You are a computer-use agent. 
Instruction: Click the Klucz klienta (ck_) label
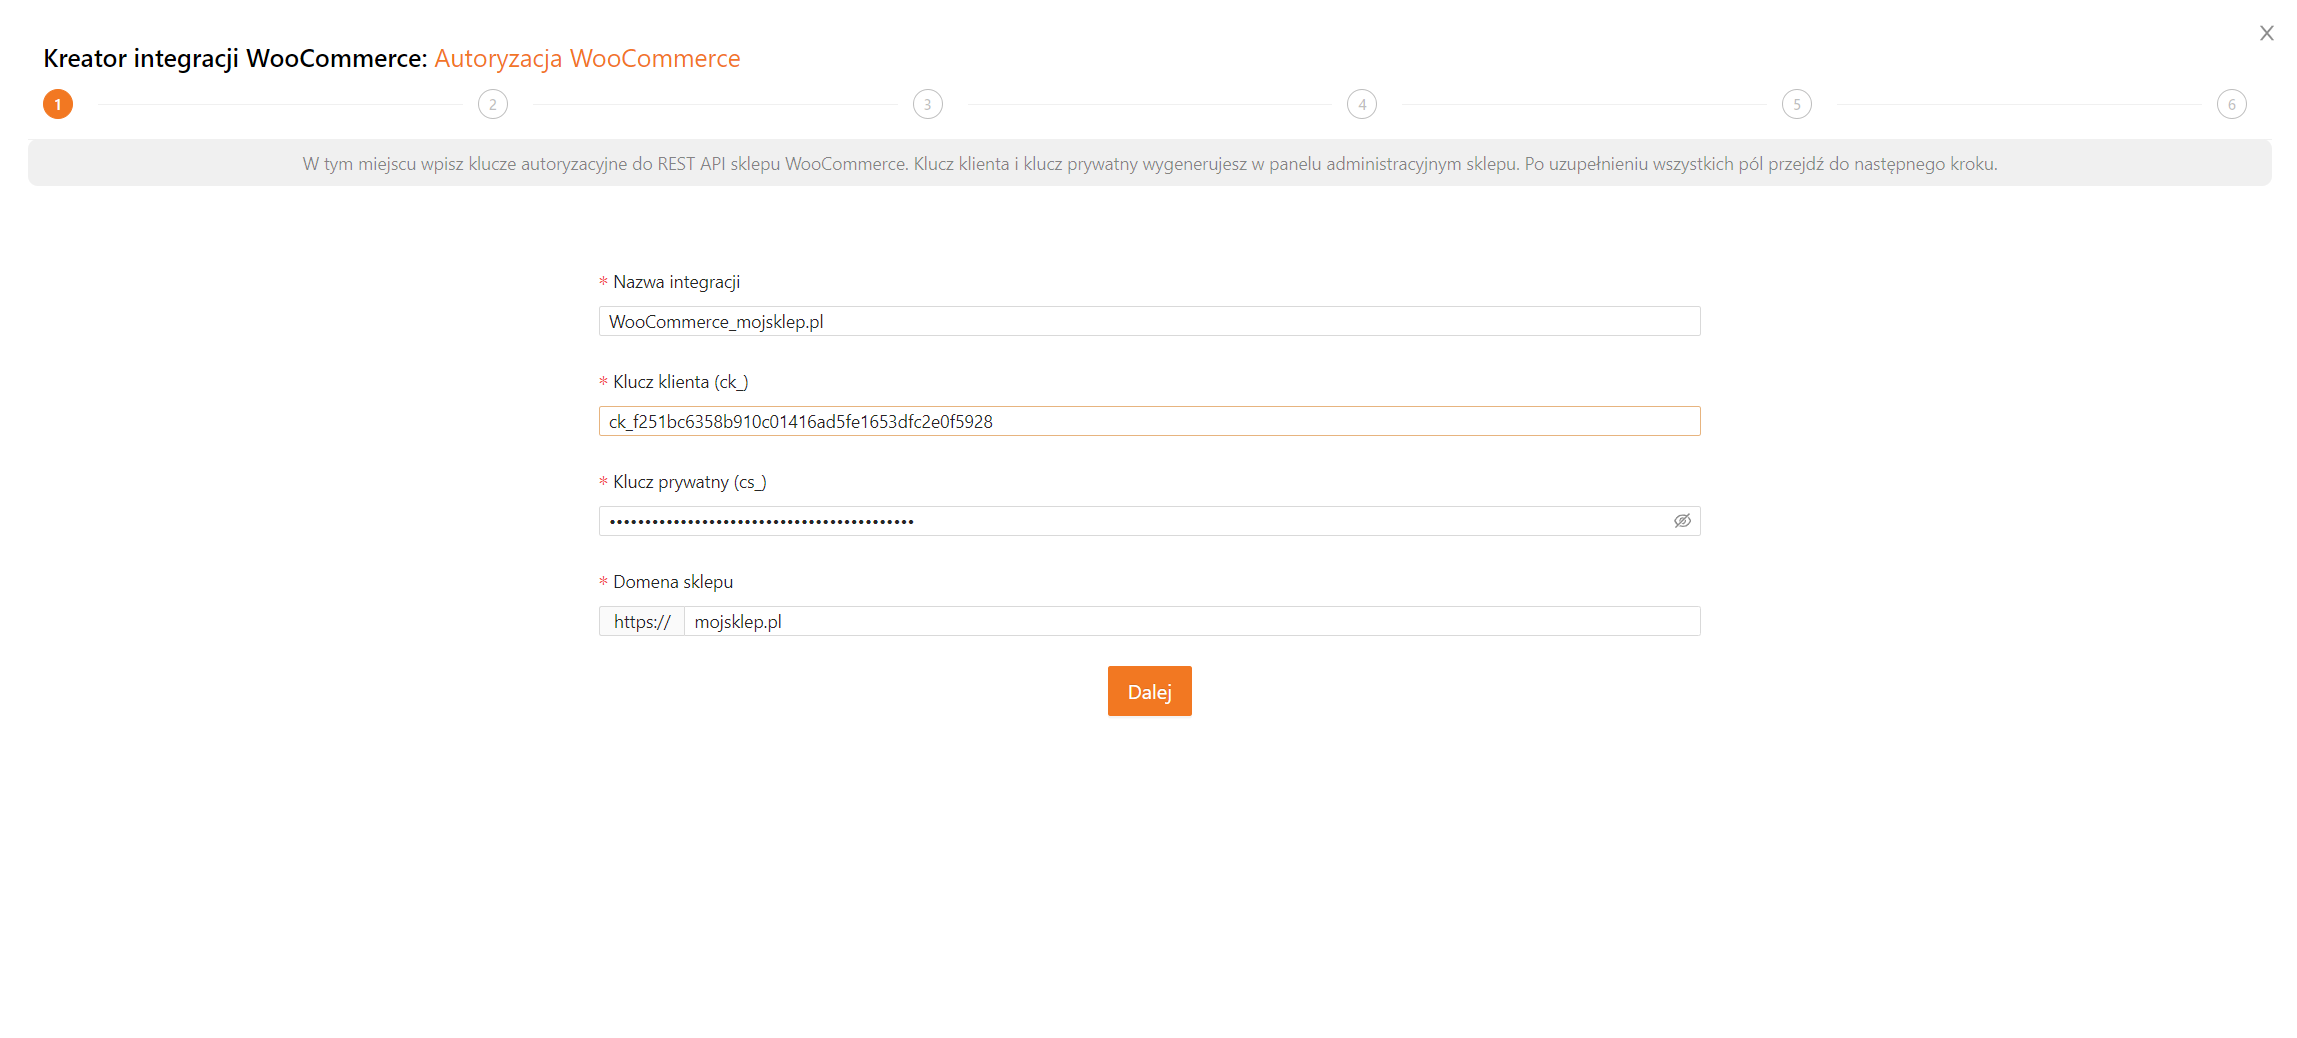click(x=680, y=382)
